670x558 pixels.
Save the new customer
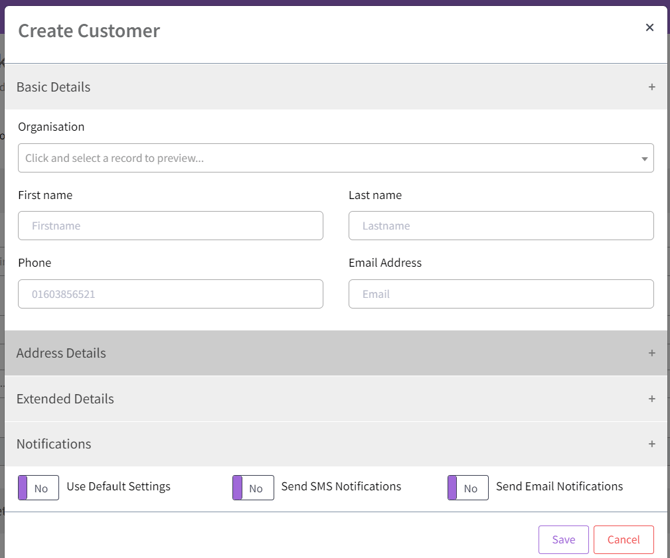coord(563,540)
